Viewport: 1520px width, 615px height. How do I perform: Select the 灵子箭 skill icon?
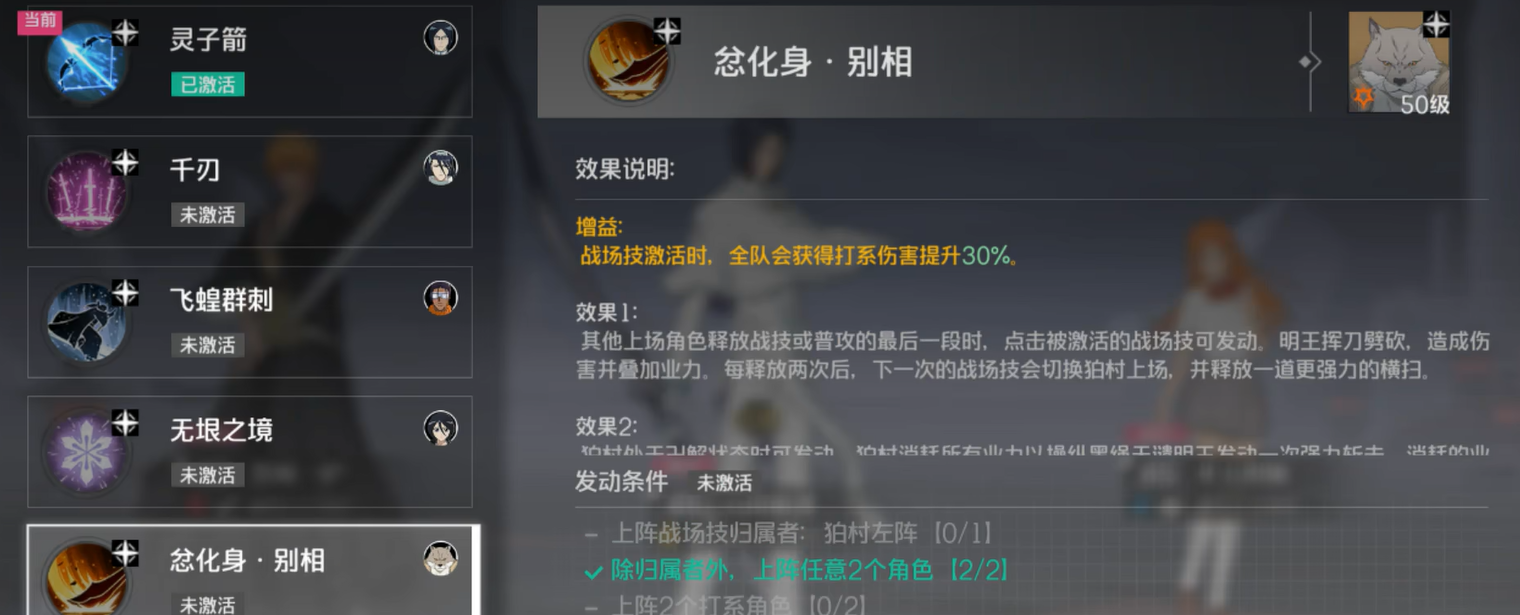[x=86, y=62]
